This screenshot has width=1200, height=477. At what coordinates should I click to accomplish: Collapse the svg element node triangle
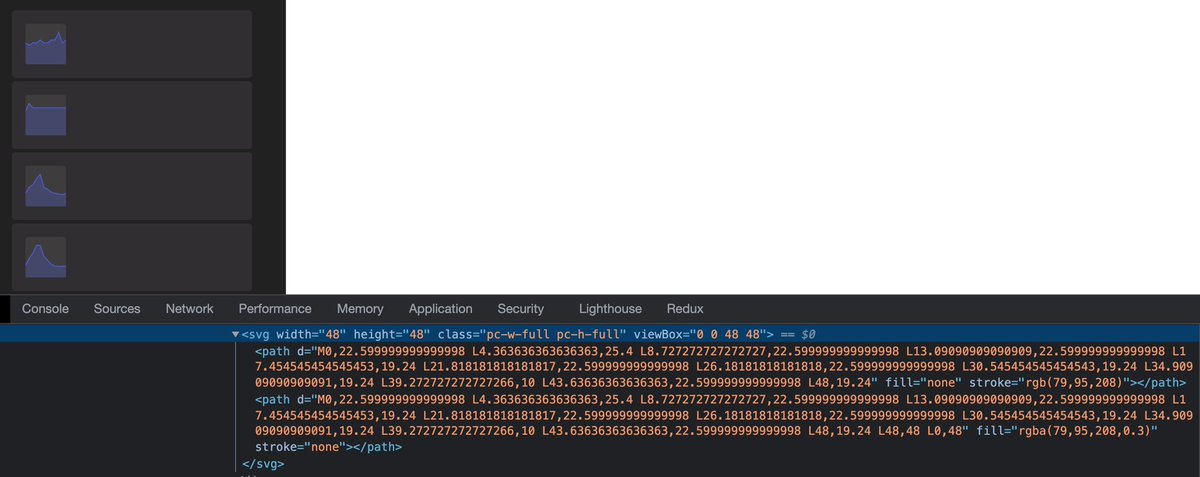236,333
